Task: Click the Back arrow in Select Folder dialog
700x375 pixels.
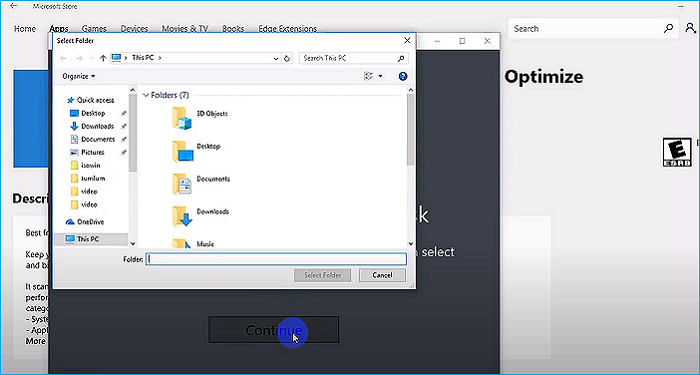Action: click(x=63, y=58)
